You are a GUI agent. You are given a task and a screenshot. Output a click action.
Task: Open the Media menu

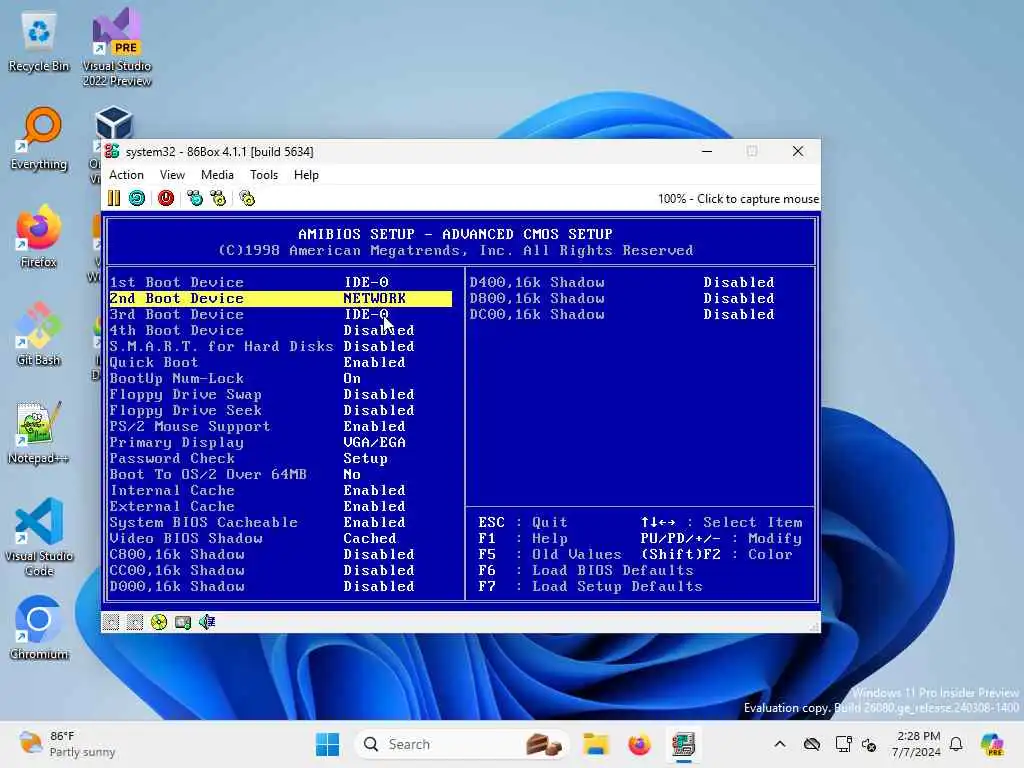pos(217,175)
